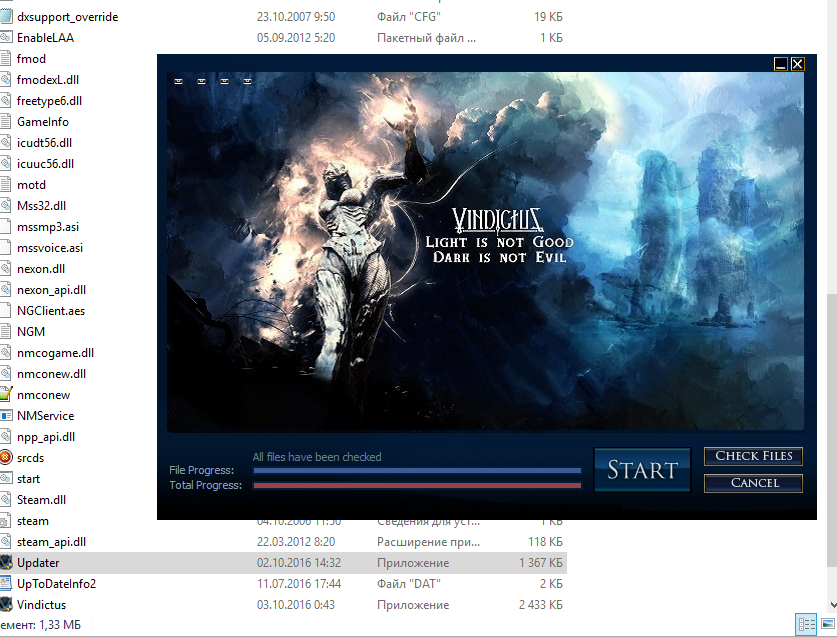This screenshot has width=837, height=638.
Task: Click the 'Расширение при...' type cell
Action: coord(428,541)
